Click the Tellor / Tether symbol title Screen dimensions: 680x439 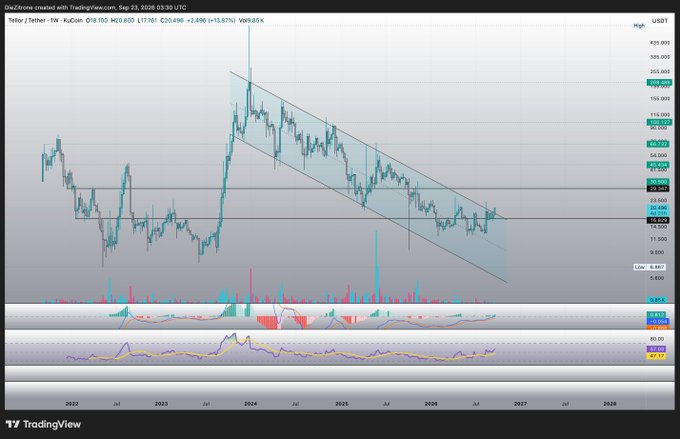coord(28,20)
